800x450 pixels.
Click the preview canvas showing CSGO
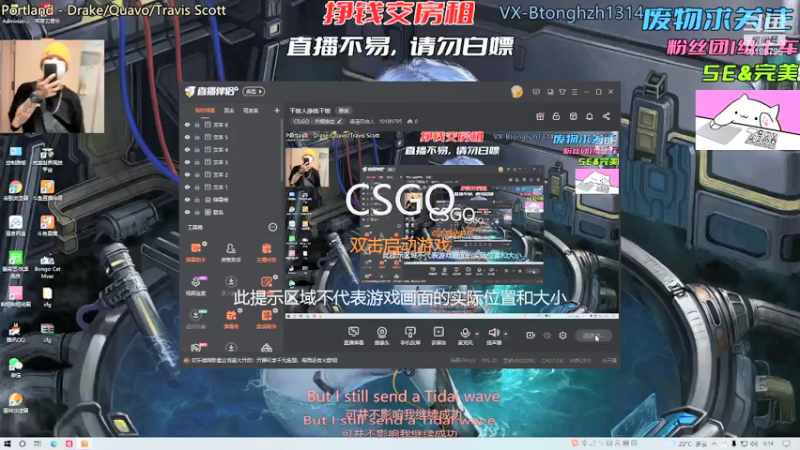(x=452, y=225)
